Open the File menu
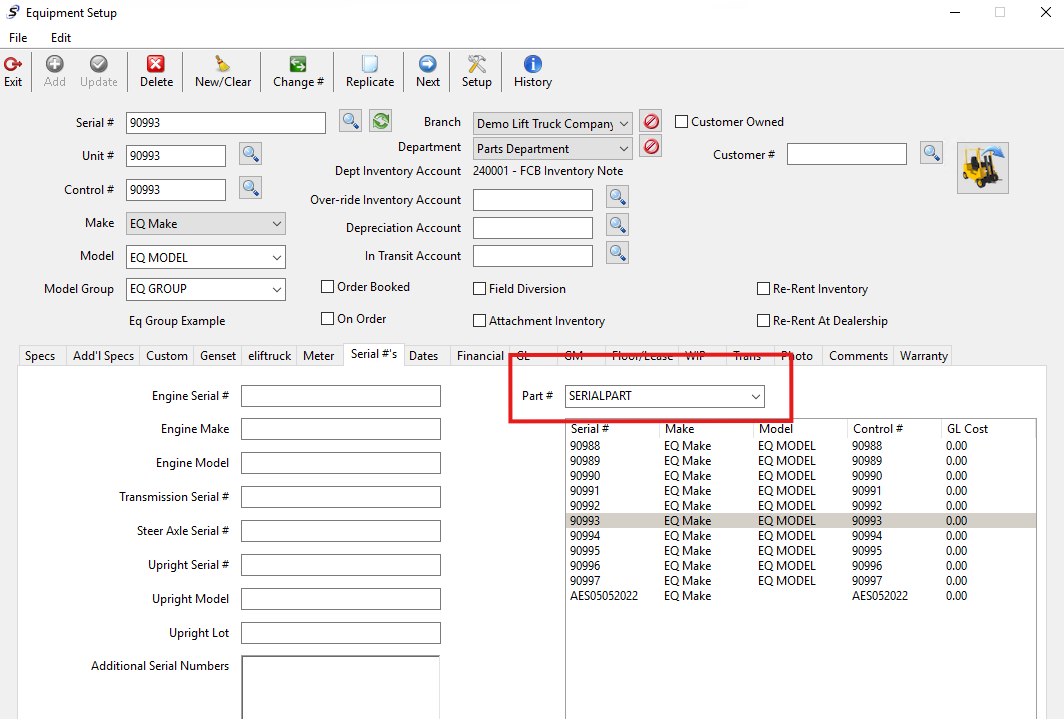 click(18, 38)
